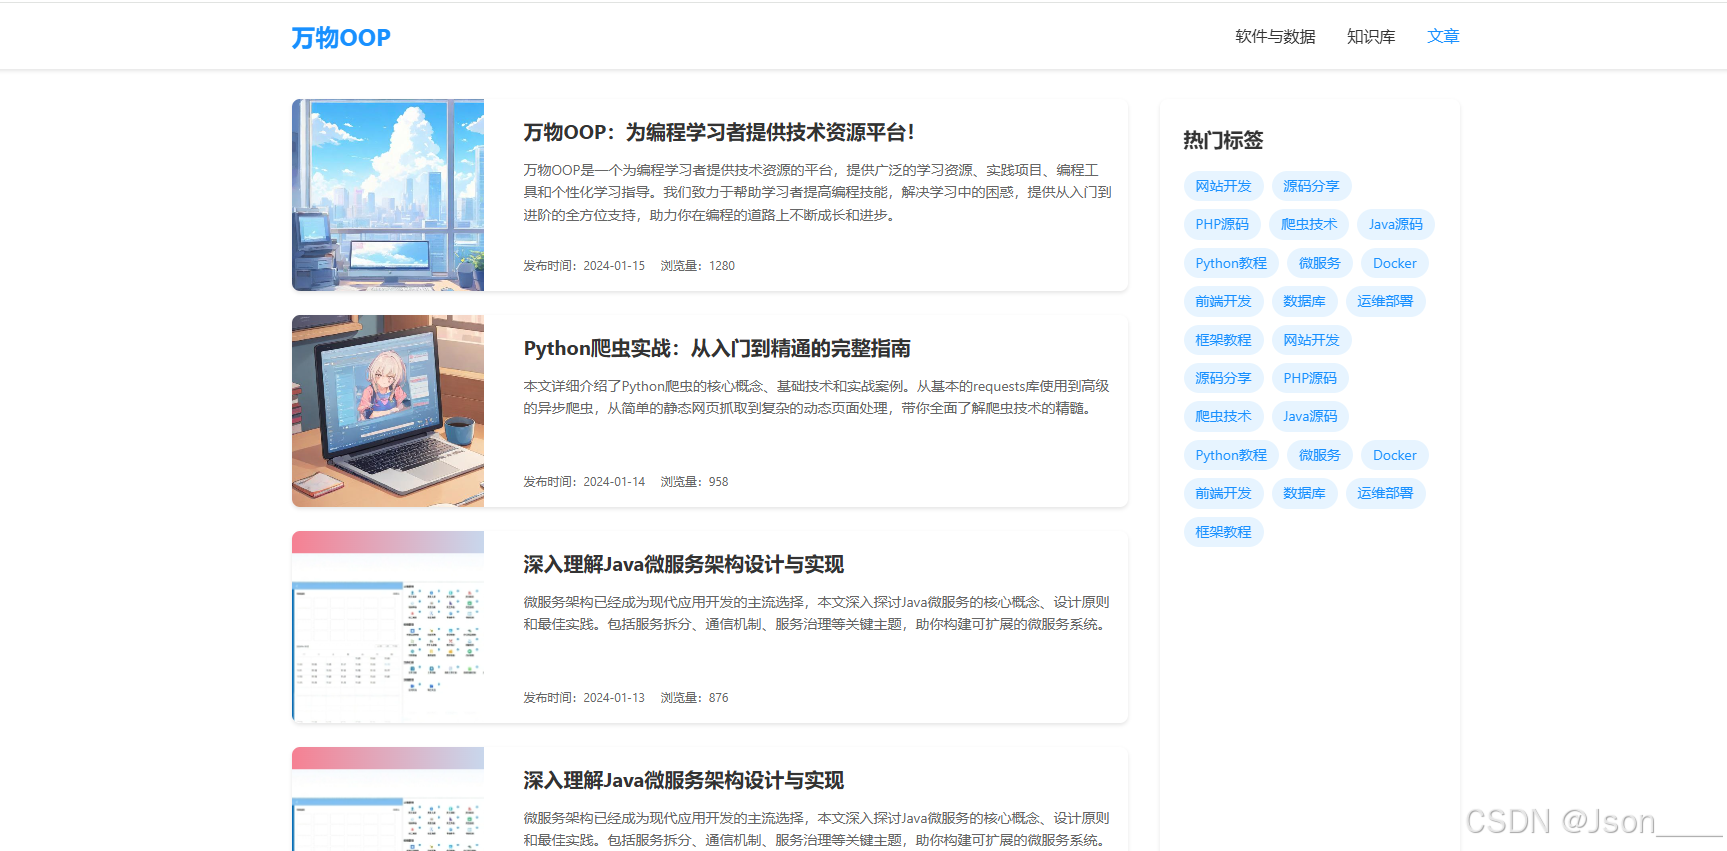The height and width of the screenshot is (851, 1727).
Task: Click the 浏览量: 1280 text
Action: (x=698, y=266)
